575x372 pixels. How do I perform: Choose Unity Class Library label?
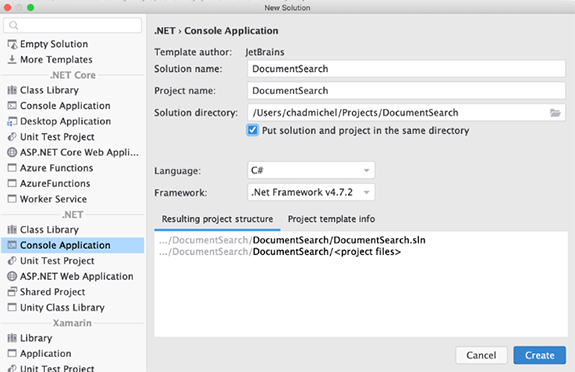point(62,307)
